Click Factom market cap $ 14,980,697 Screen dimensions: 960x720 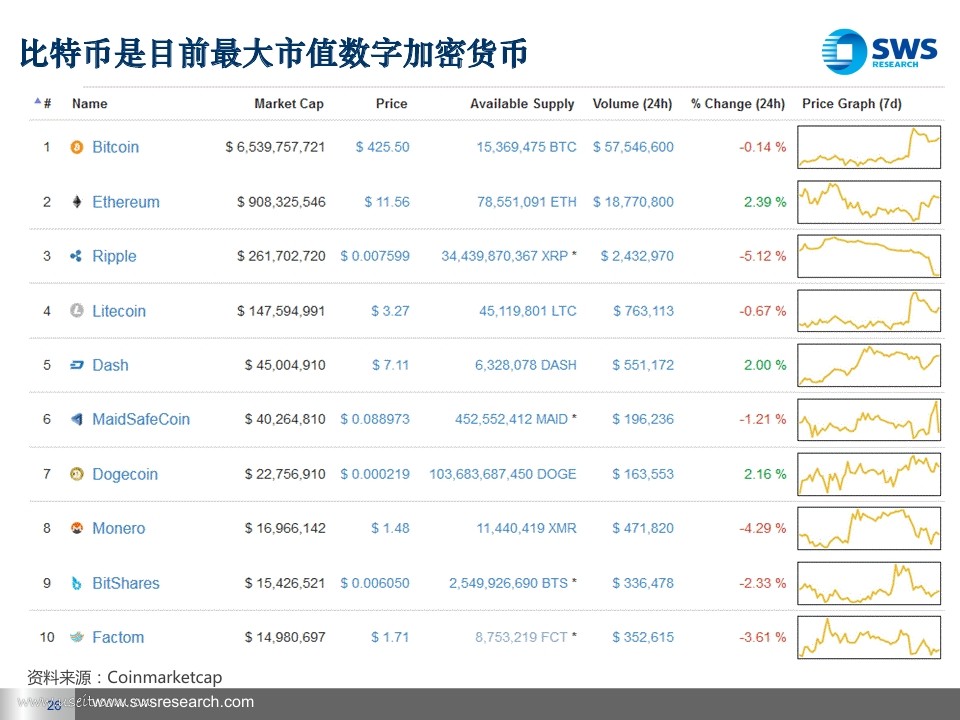[285, 637]
